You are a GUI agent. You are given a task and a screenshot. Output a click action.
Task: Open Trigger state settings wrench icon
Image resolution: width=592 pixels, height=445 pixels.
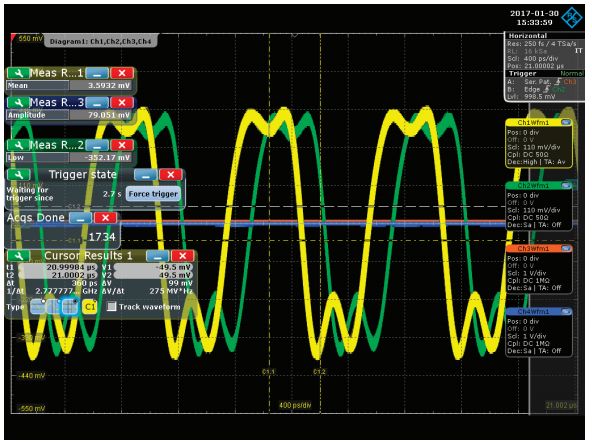tap(18, 175)
